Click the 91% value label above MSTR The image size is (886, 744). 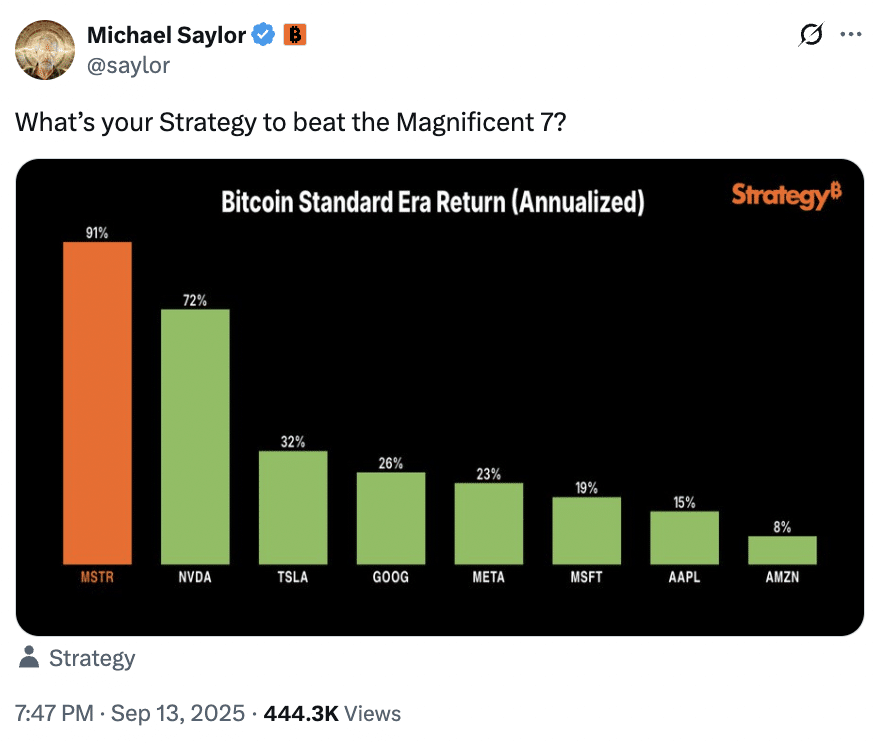tap(97, 233)
